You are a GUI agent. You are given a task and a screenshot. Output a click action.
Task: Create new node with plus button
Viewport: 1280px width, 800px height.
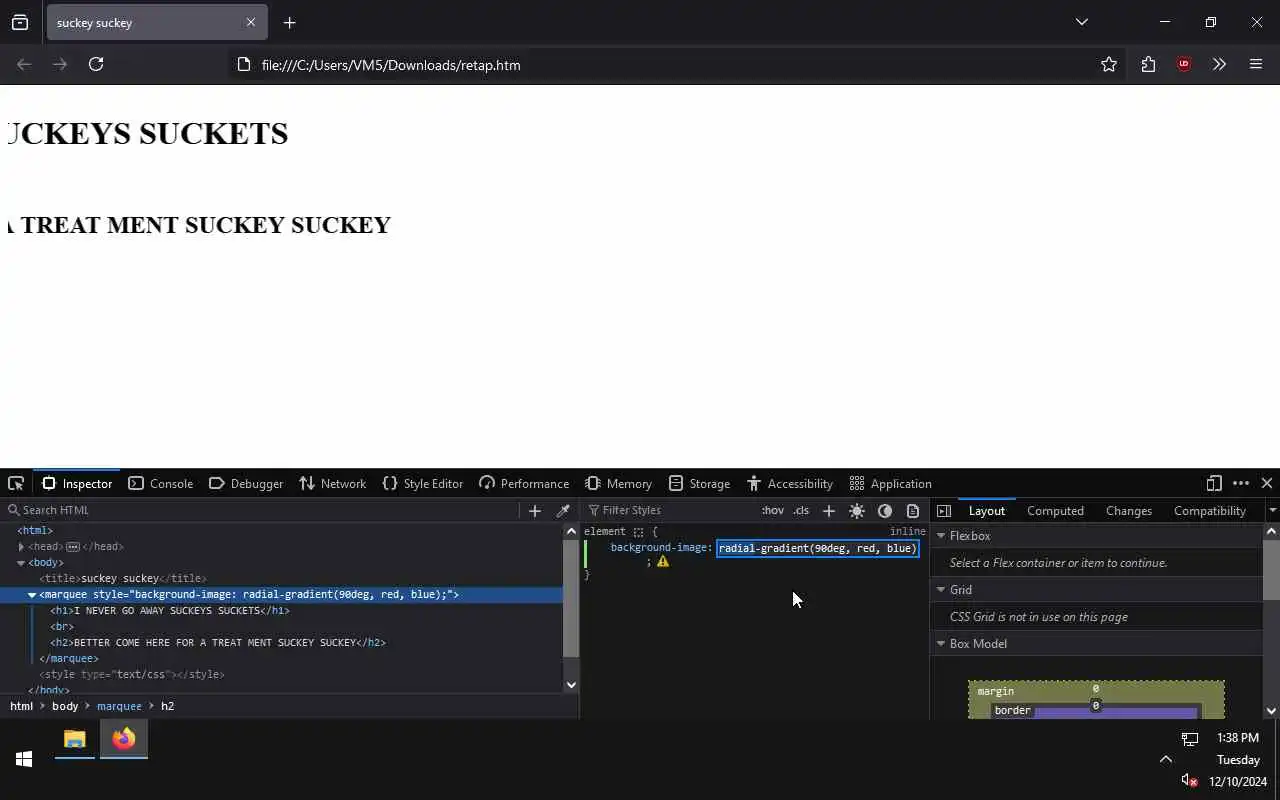(x=535, y=510)
